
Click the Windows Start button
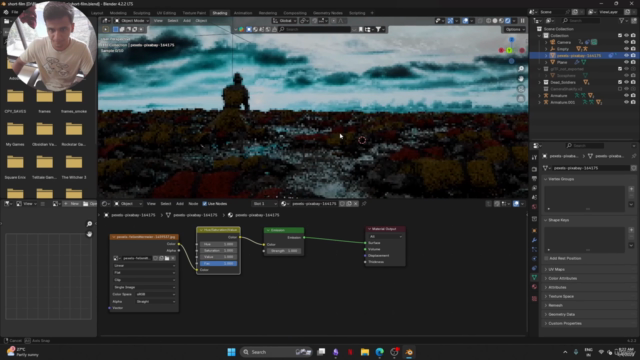pyautogui.click(x=231, y=352)
